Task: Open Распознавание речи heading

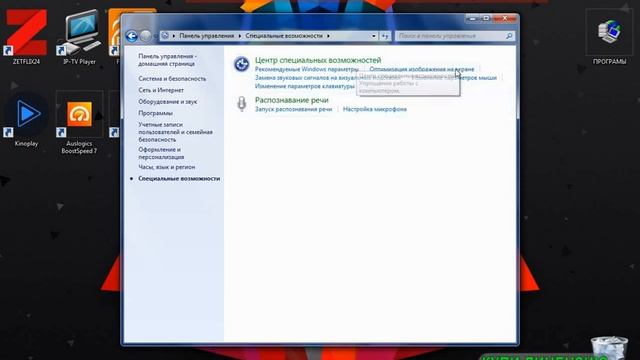Action: click(x=291, y=100)
